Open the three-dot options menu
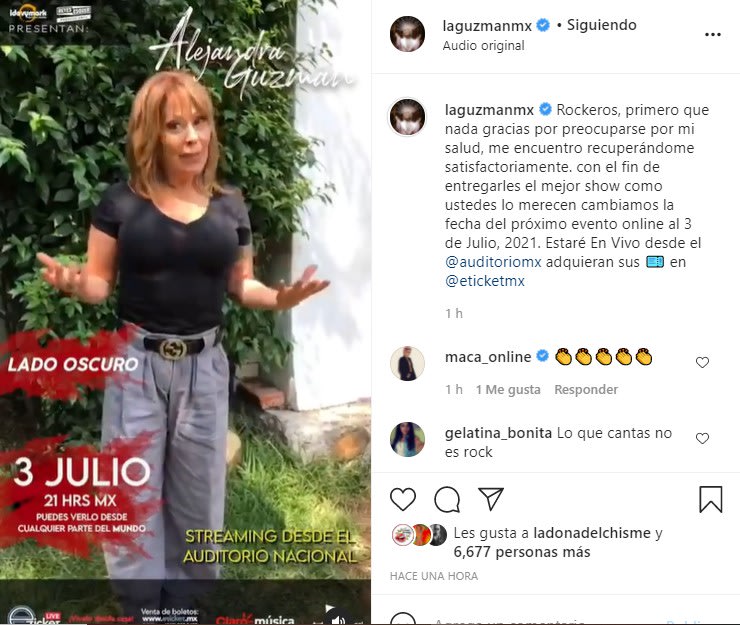The image size is (740, 625). [x=713, y=34]
